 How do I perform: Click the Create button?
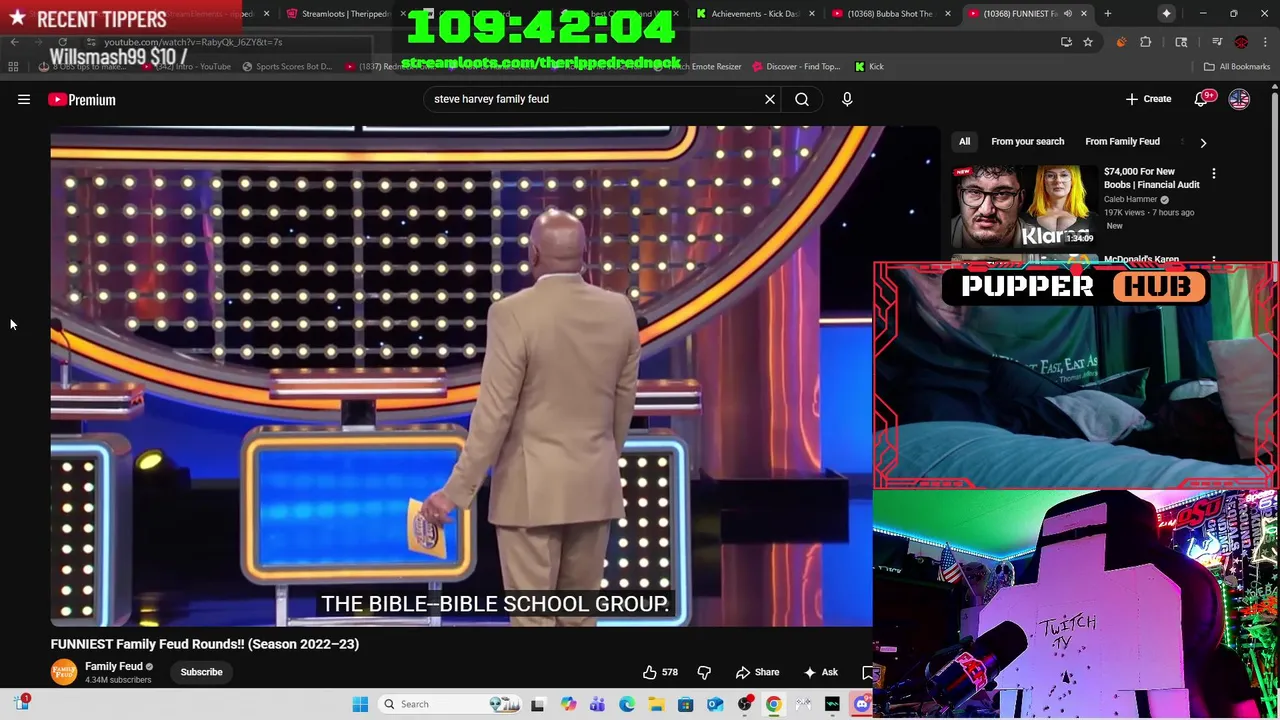tap(1147, 99)
